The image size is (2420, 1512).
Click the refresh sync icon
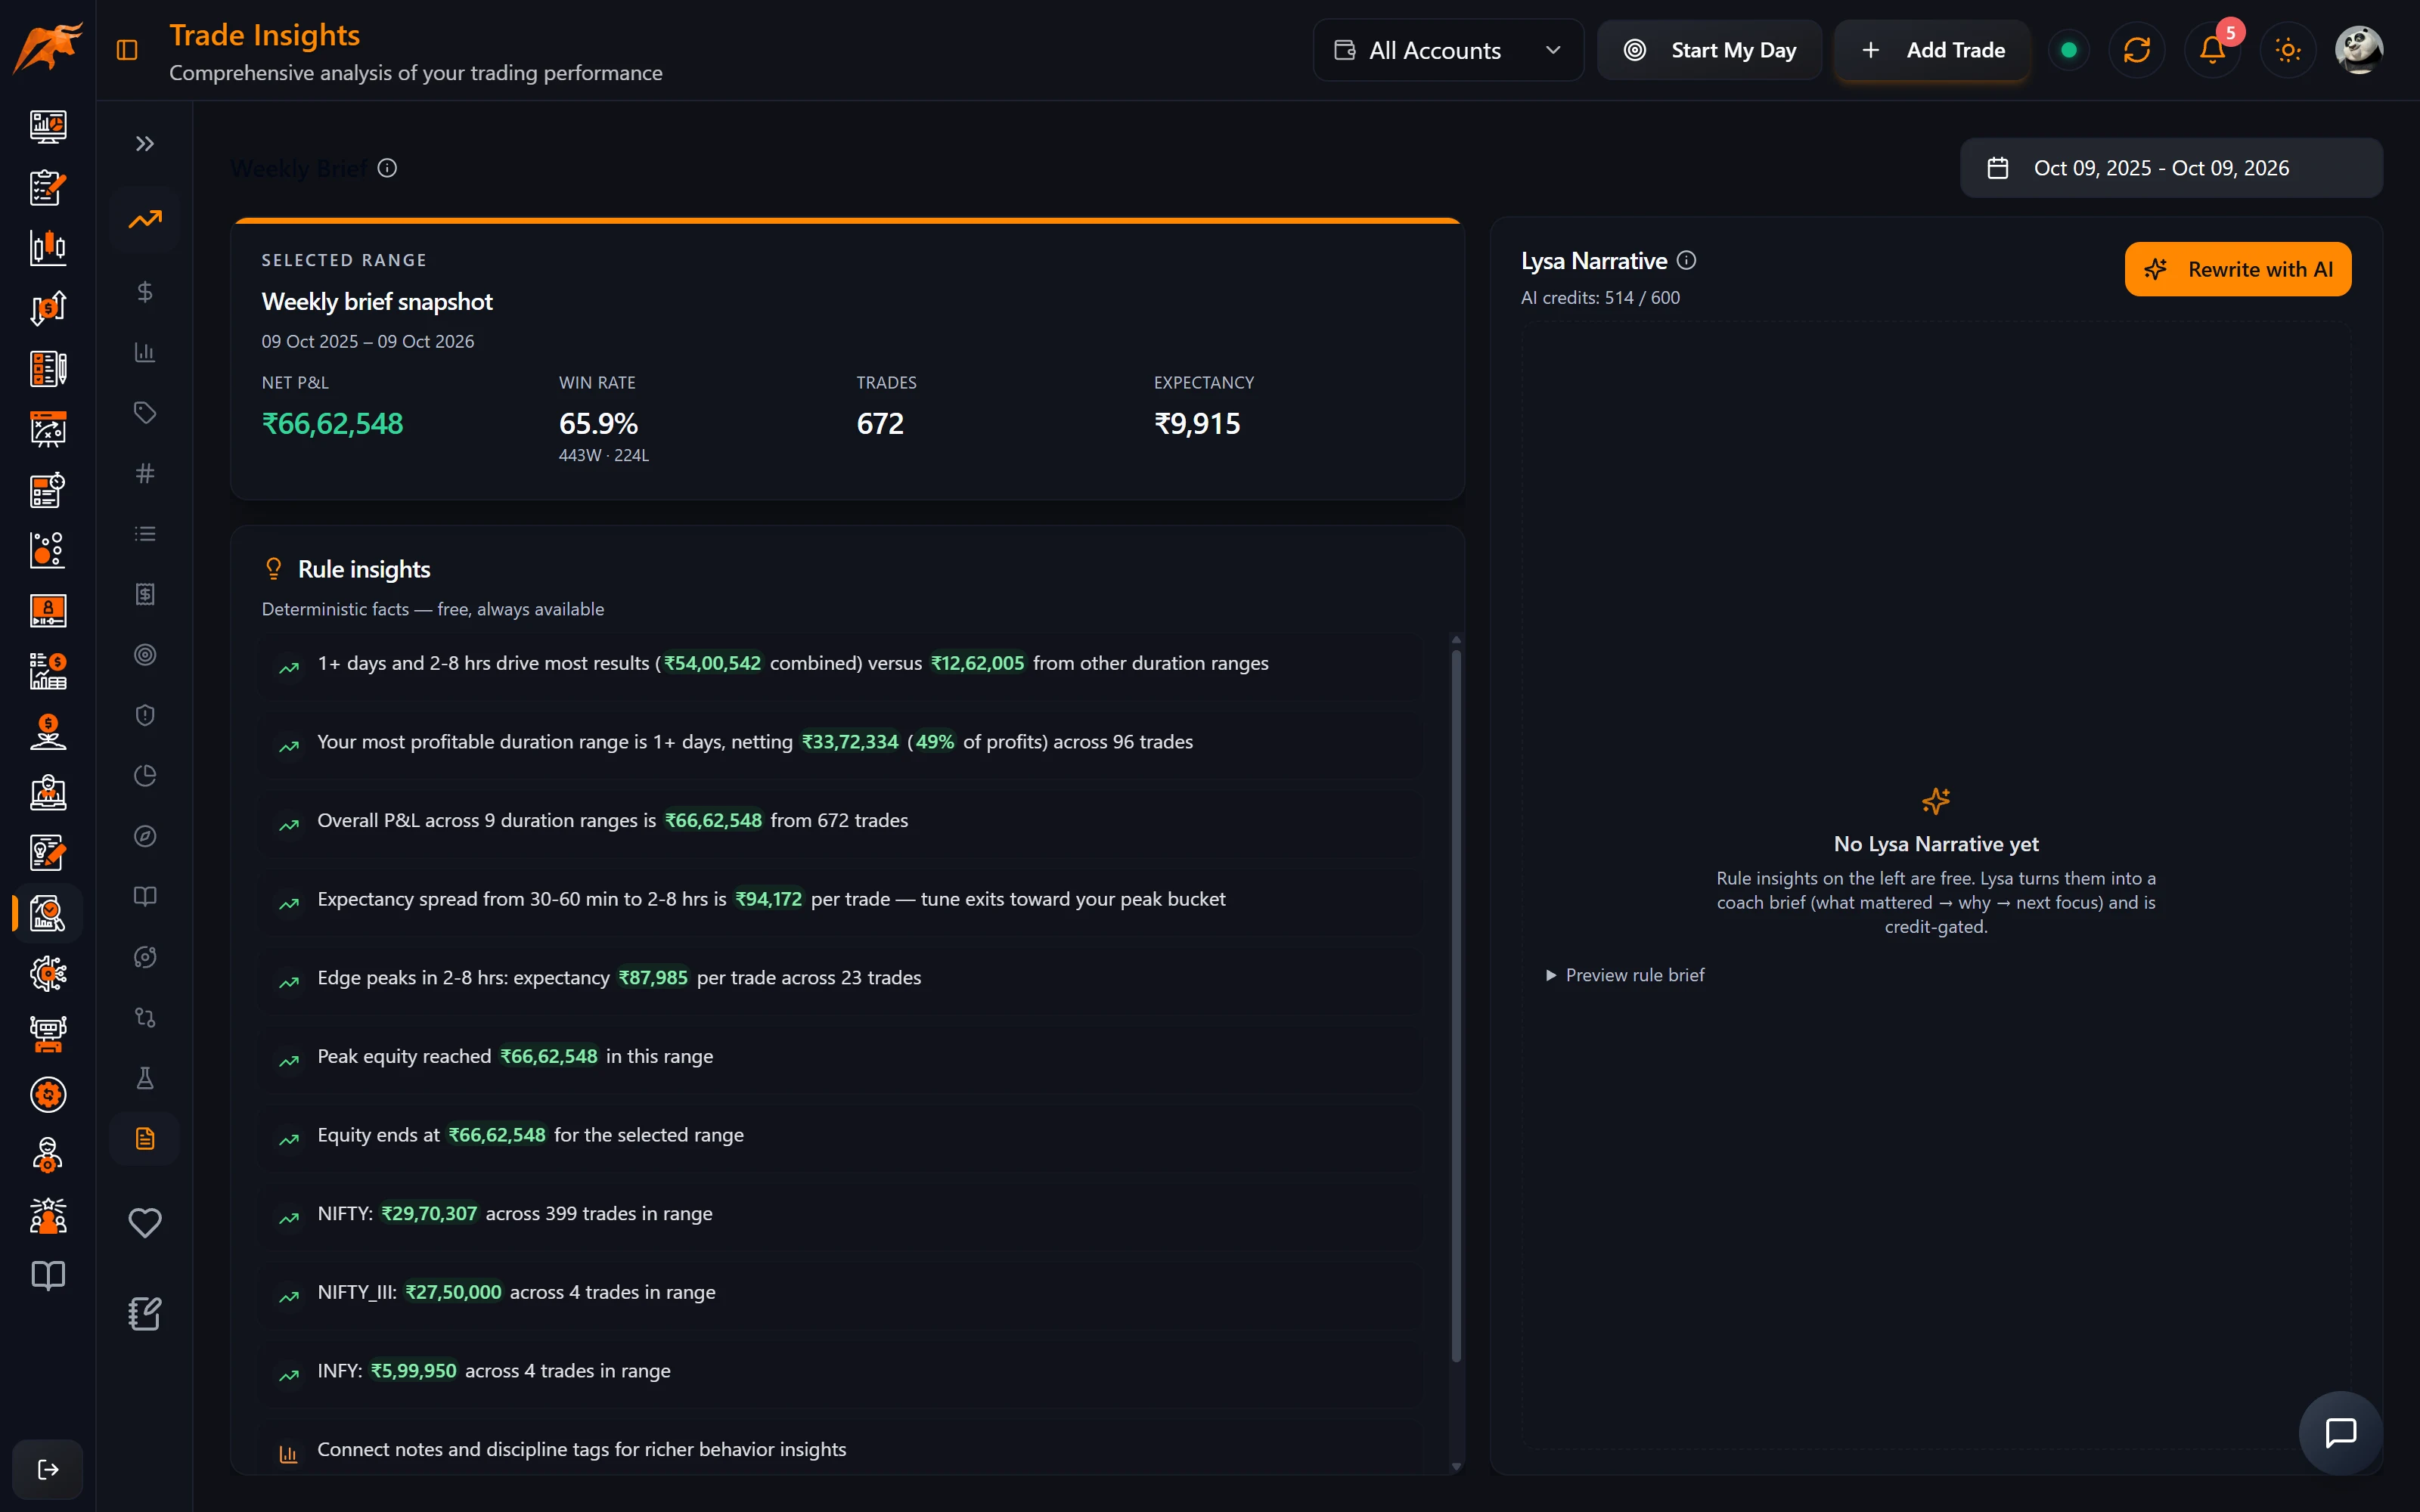[x=2137, y=50]
